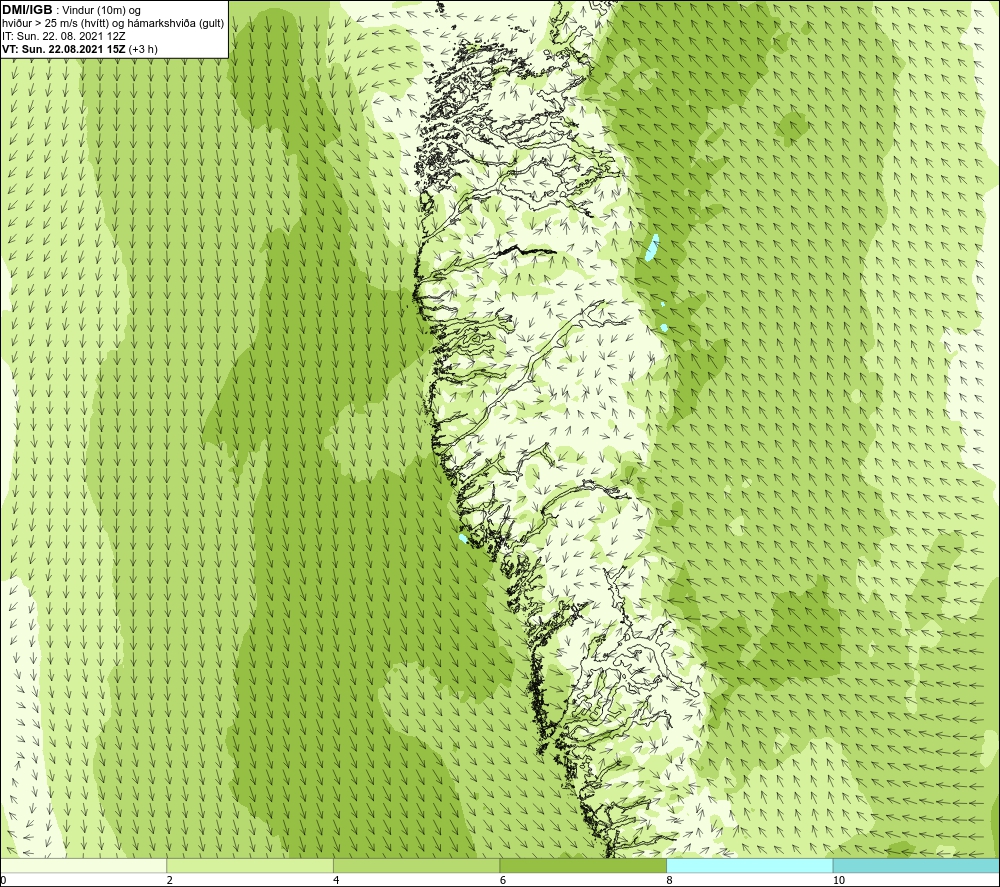Click the 'IT: Sun. 22. 08. 2021 12Z' line
This screenshot has width=1000, height=887.
coord(64,36)
